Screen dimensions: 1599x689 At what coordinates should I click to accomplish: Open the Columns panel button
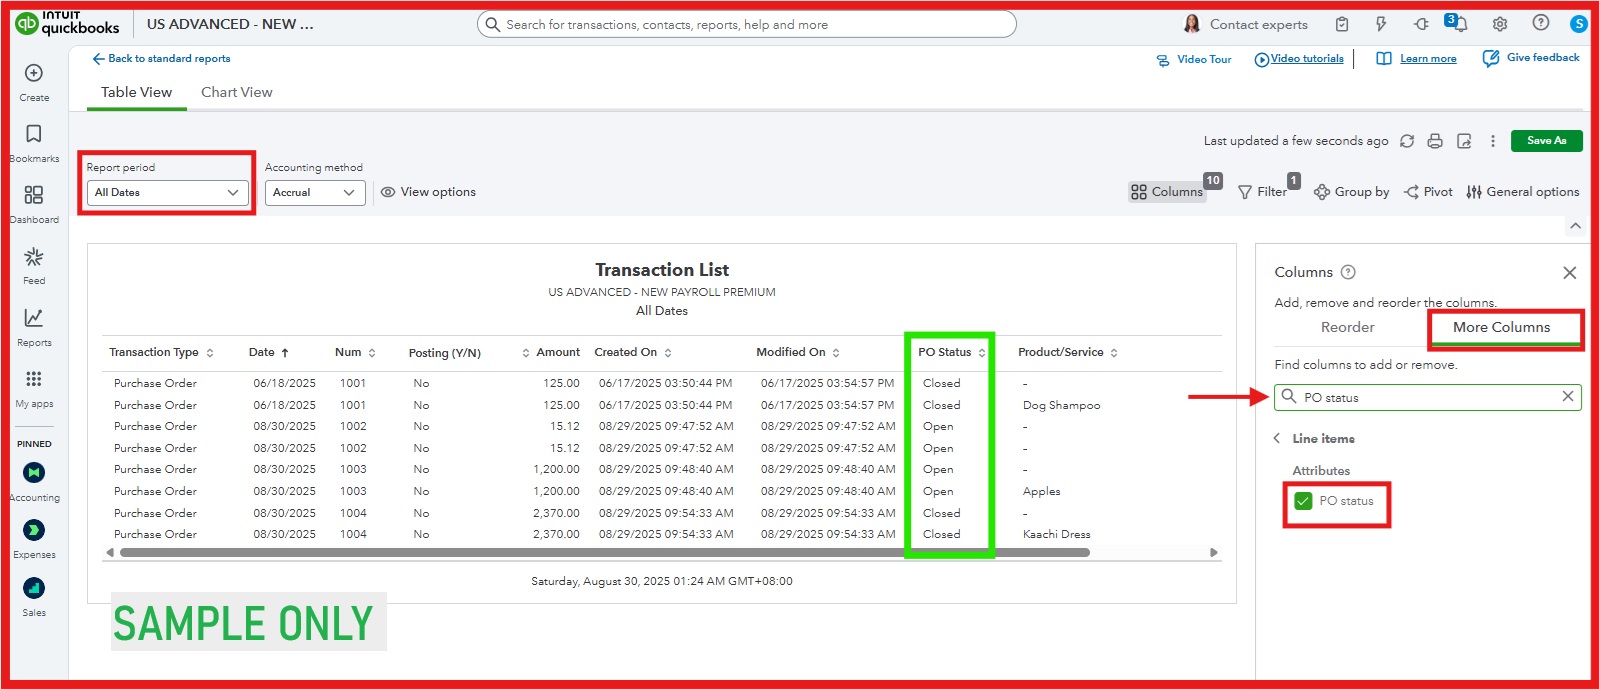(1167, 192)
